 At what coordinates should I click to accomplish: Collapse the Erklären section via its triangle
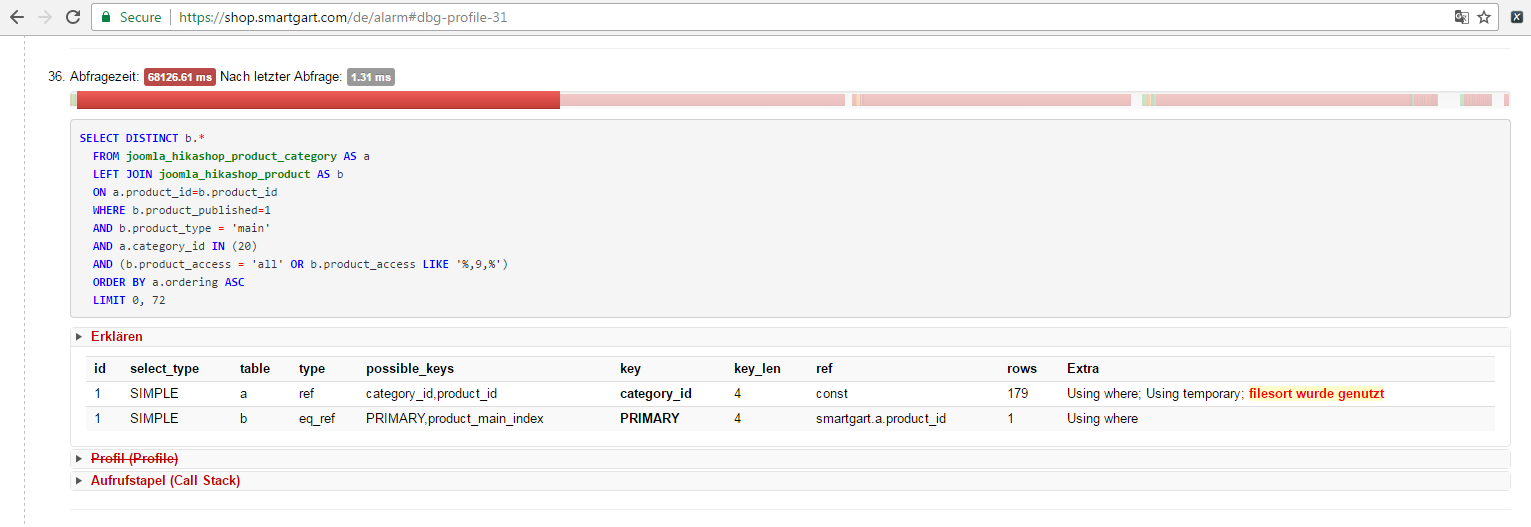point(79,337)
